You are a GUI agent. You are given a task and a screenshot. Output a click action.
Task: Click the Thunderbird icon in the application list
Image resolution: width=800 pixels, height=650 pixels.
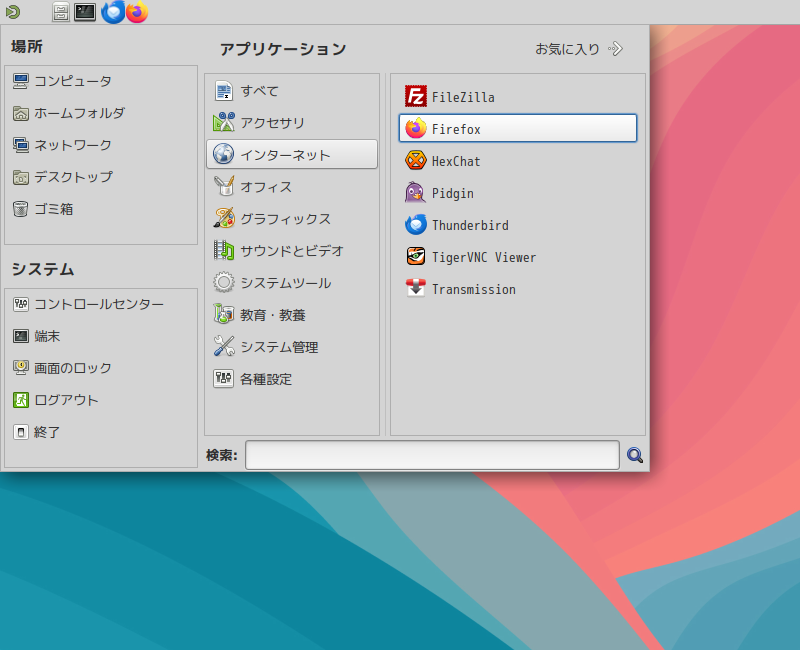click(415, 224)
